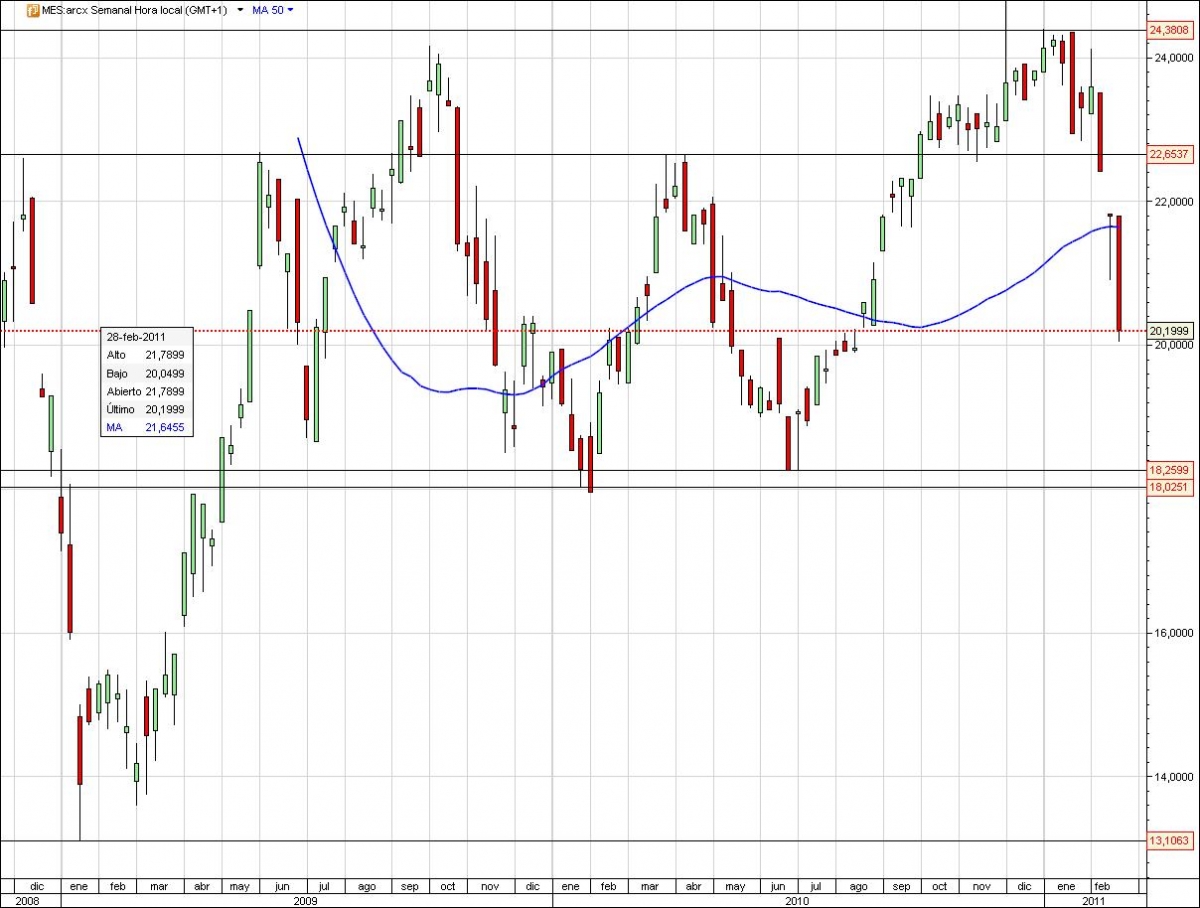Open the MA 50 indicator dropdown
Viewport: 1200px width, 908px height.
coord(289,9)
